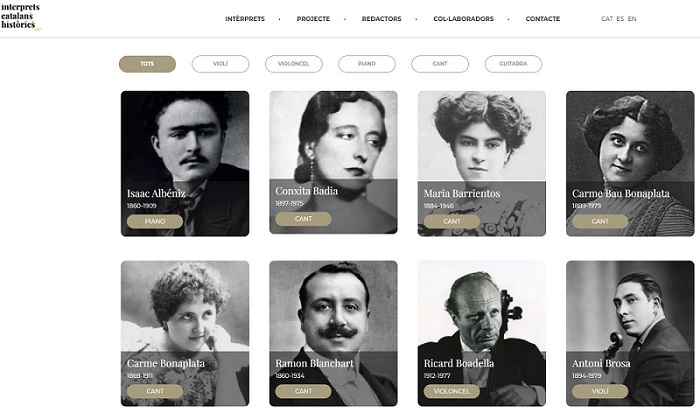Image resolution: width=700 pixels, height=420 pixels.
Task: Open the Isaac Albéniz portrait card
Action: [x=185, y=163]
